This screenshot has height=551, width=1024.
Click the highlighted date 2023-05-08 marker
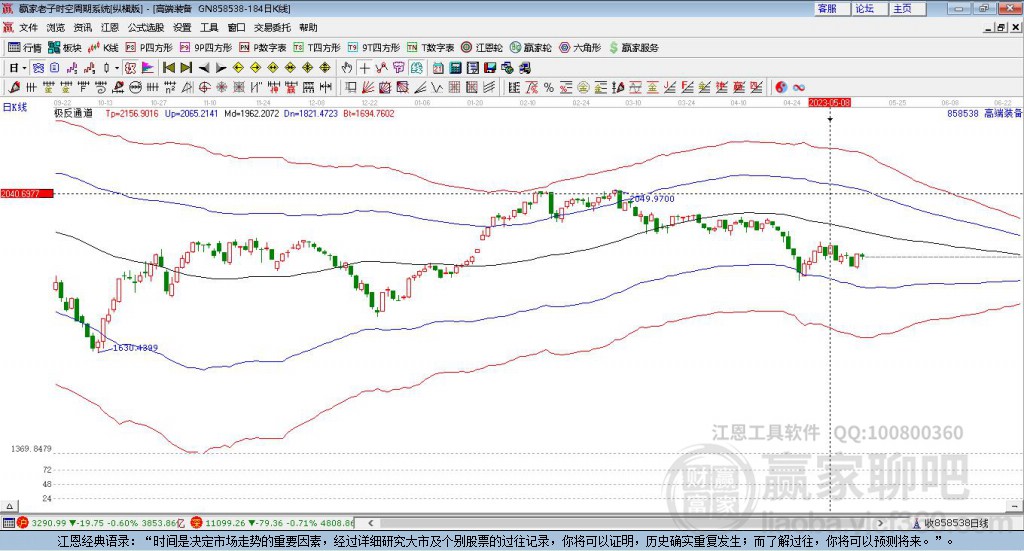point(829,103)
